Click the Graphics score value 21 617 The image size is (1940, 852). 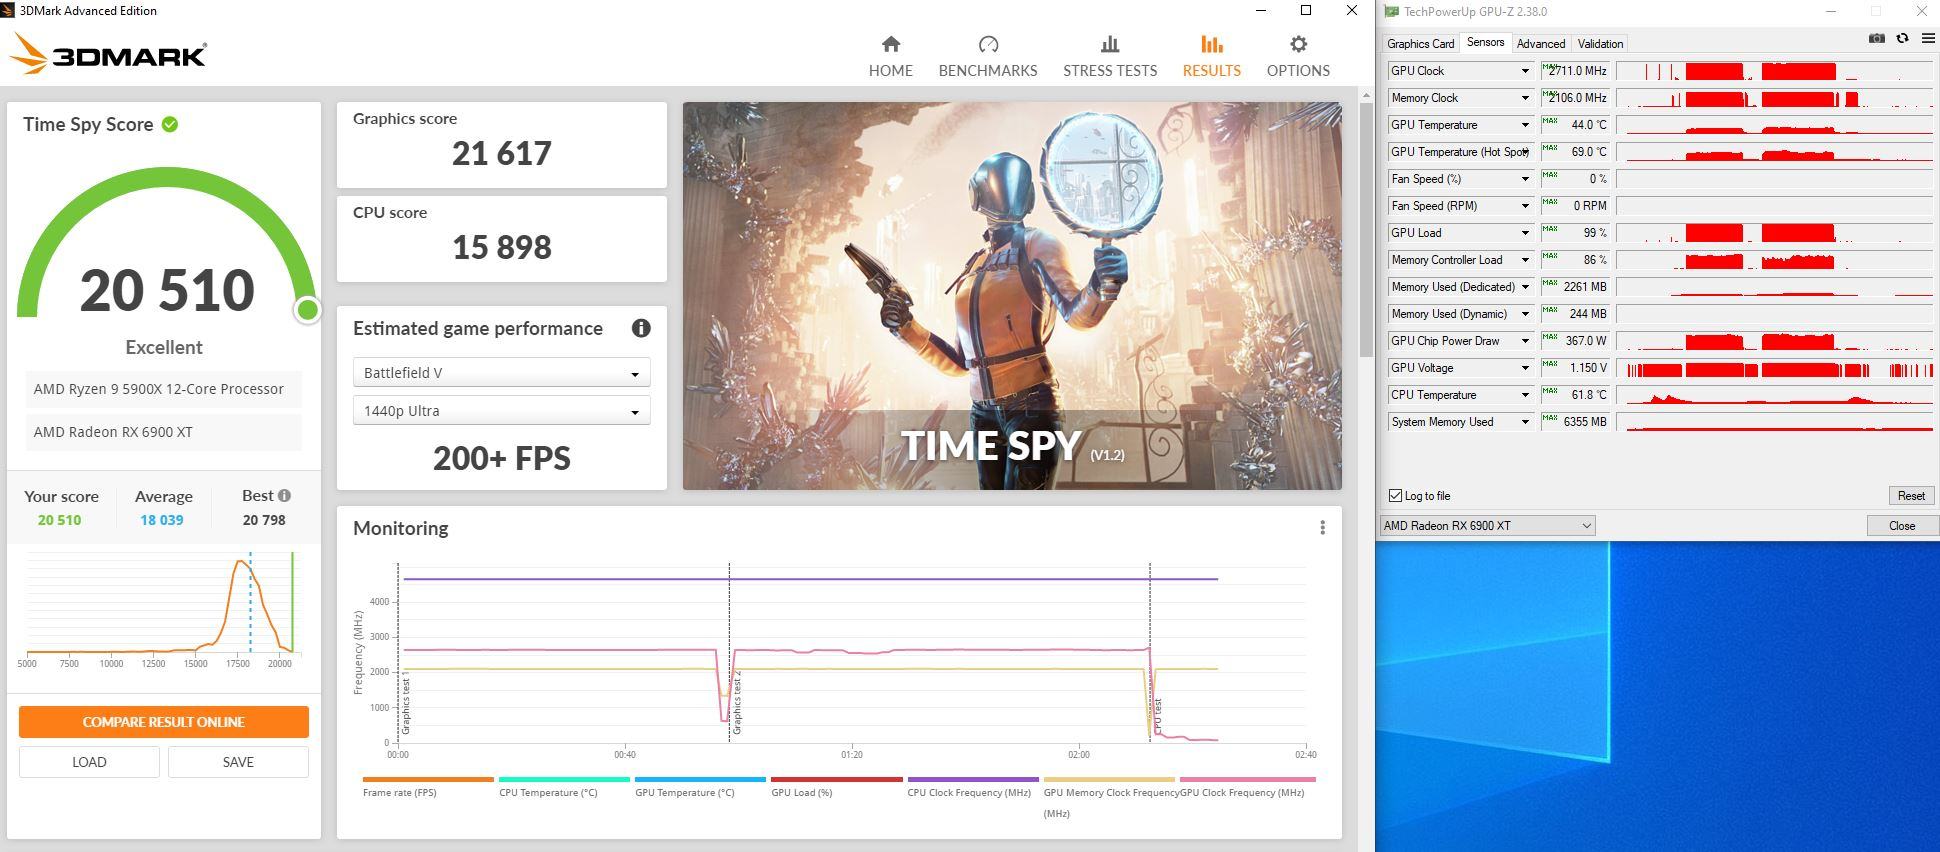pyautogui.click(x=501, y=153)
